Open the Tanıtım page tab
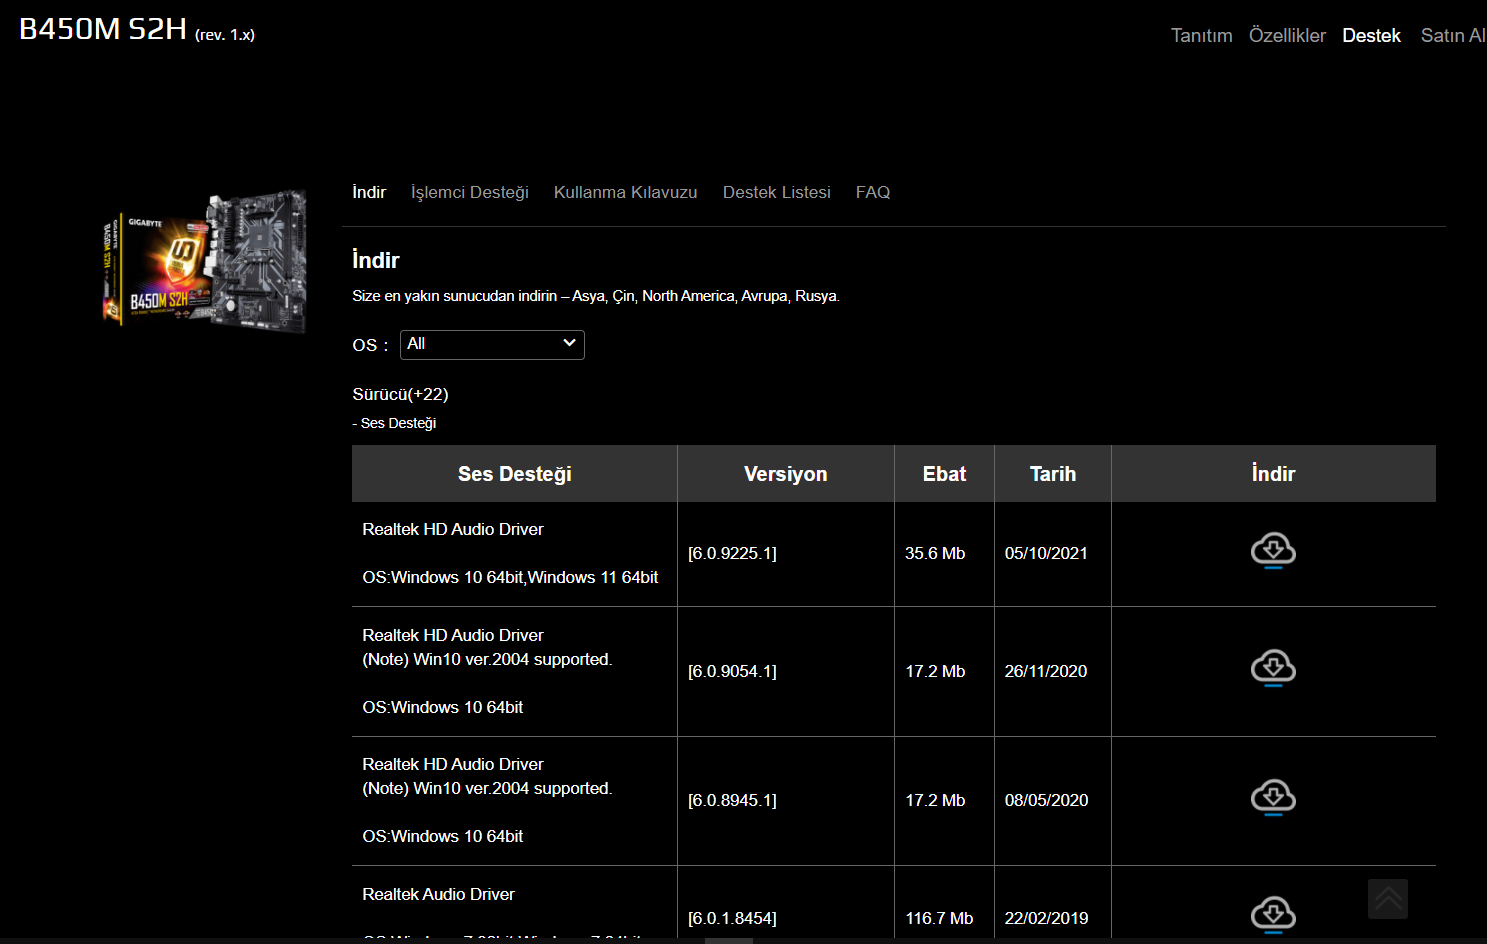Image resolution: width=1487 pixels, height=944 pixels. tap(1202, 35)
